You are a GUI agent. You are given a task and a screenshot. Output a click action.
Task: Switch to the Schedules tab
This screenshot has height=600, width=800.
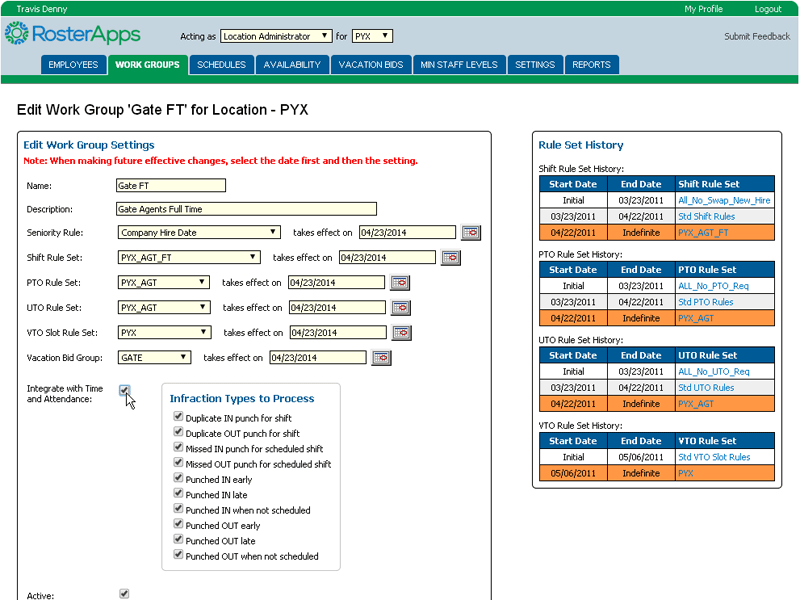[221, 65]
